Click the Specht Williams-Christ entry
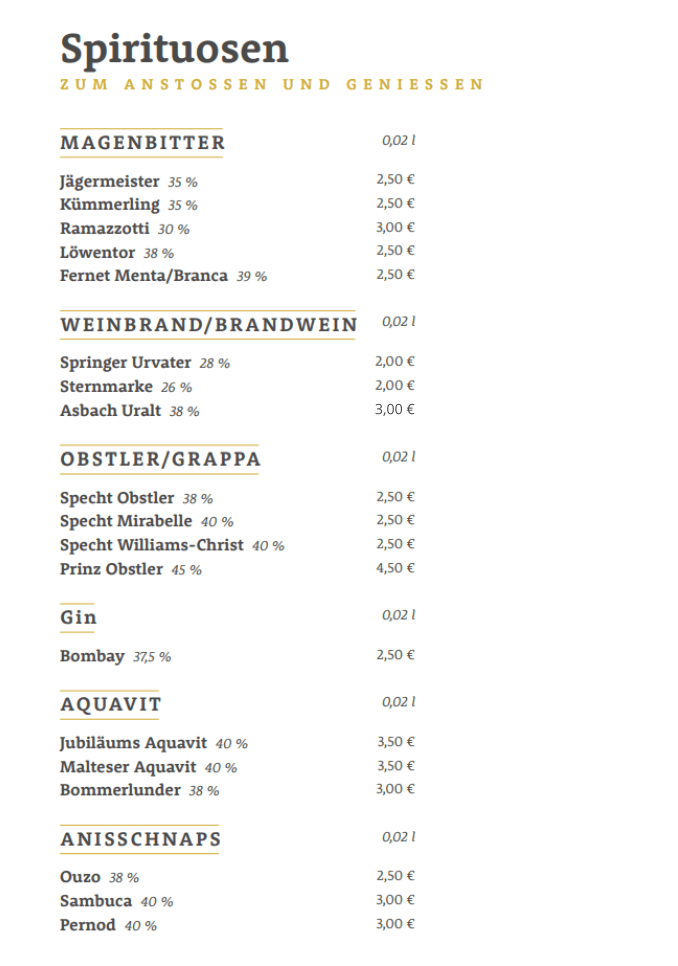678x966 pixels. click(151, 545)
